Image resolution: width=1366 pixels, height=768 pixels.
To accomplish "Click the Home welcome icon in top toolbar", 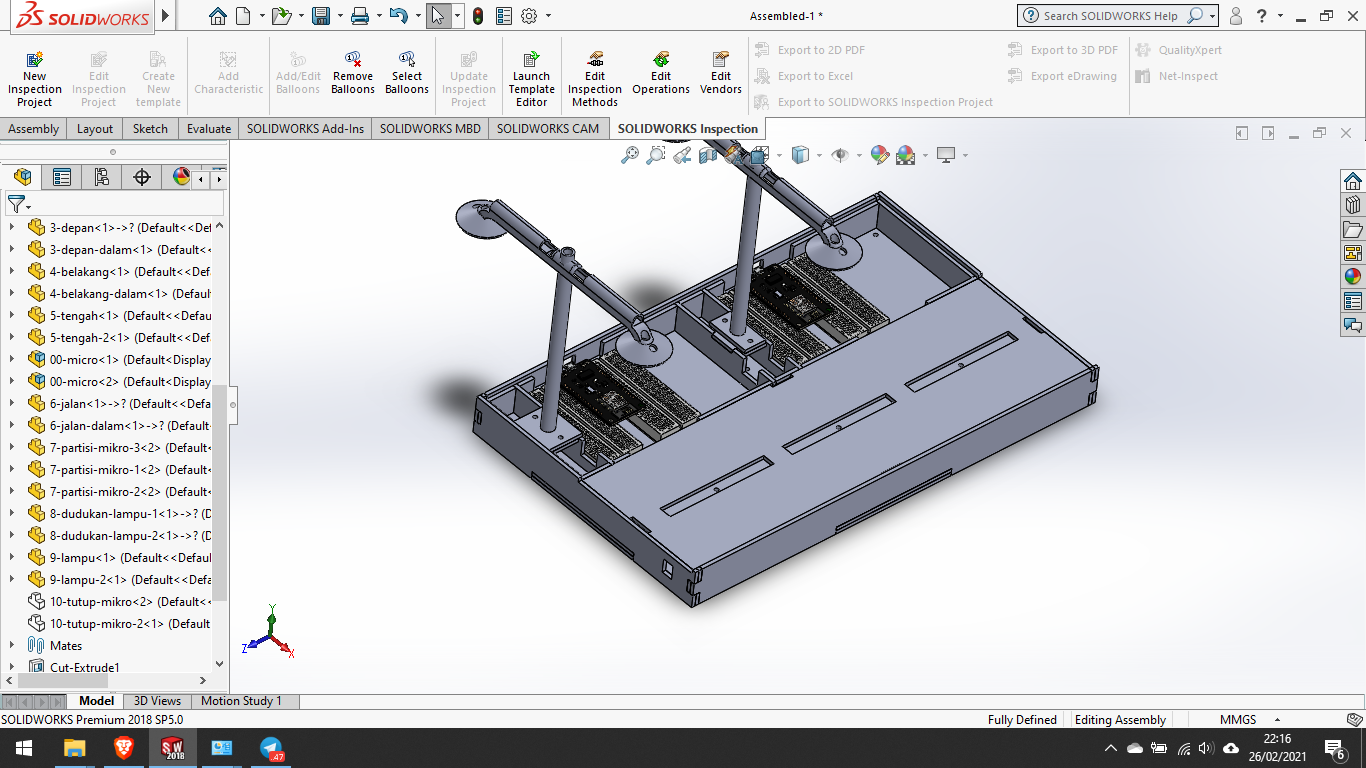I will pyautogui.click(x=218, y=16).
